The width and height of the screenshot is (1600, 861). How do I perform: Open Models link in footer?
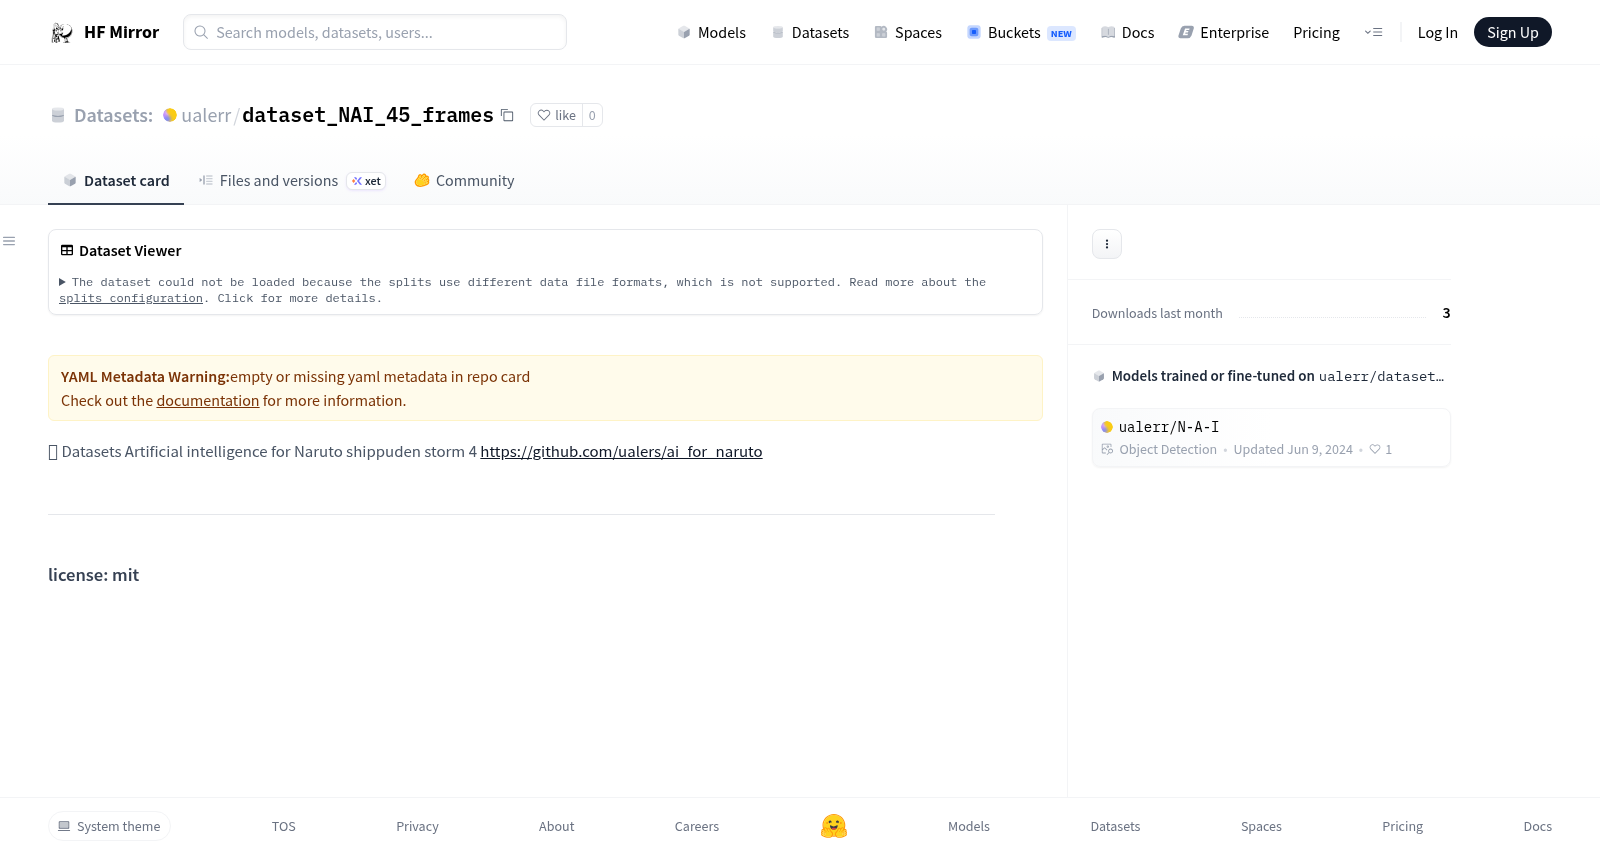point(969,827)
